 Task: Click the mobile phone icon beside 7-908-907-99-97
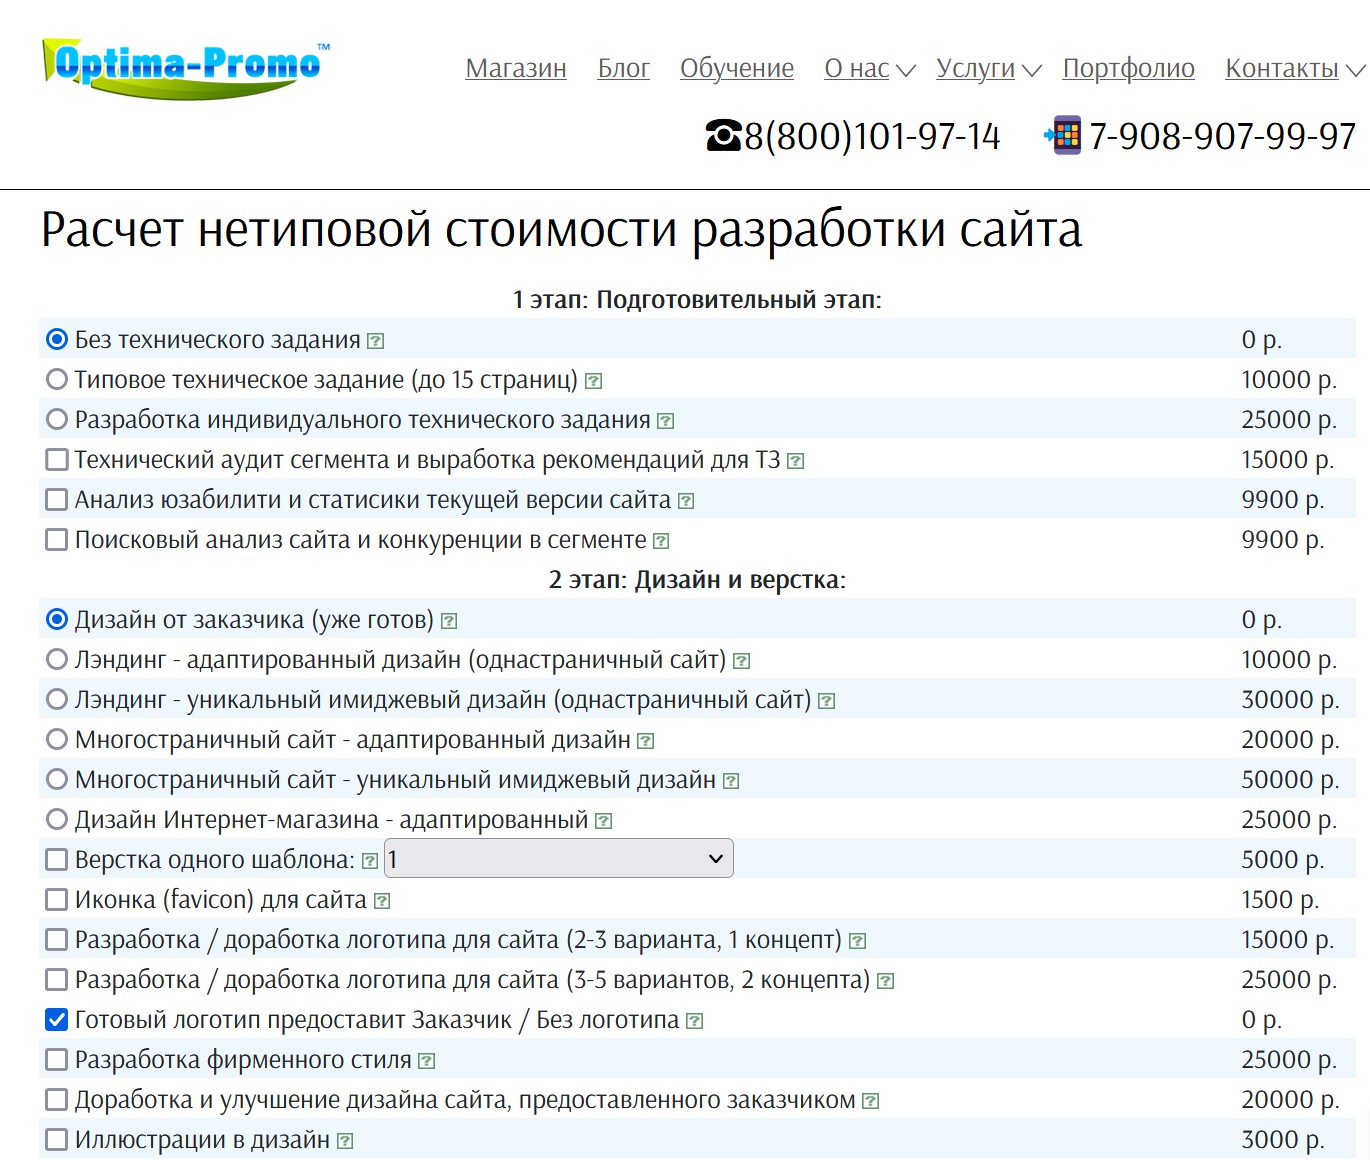click(1063, 134)
